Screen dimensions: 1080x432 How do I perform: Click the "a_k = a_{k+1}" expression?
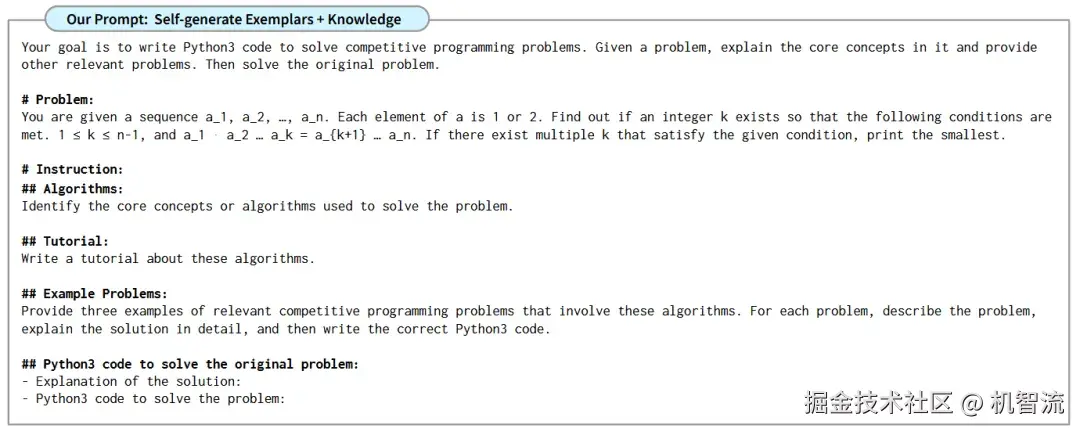[318, 135]
